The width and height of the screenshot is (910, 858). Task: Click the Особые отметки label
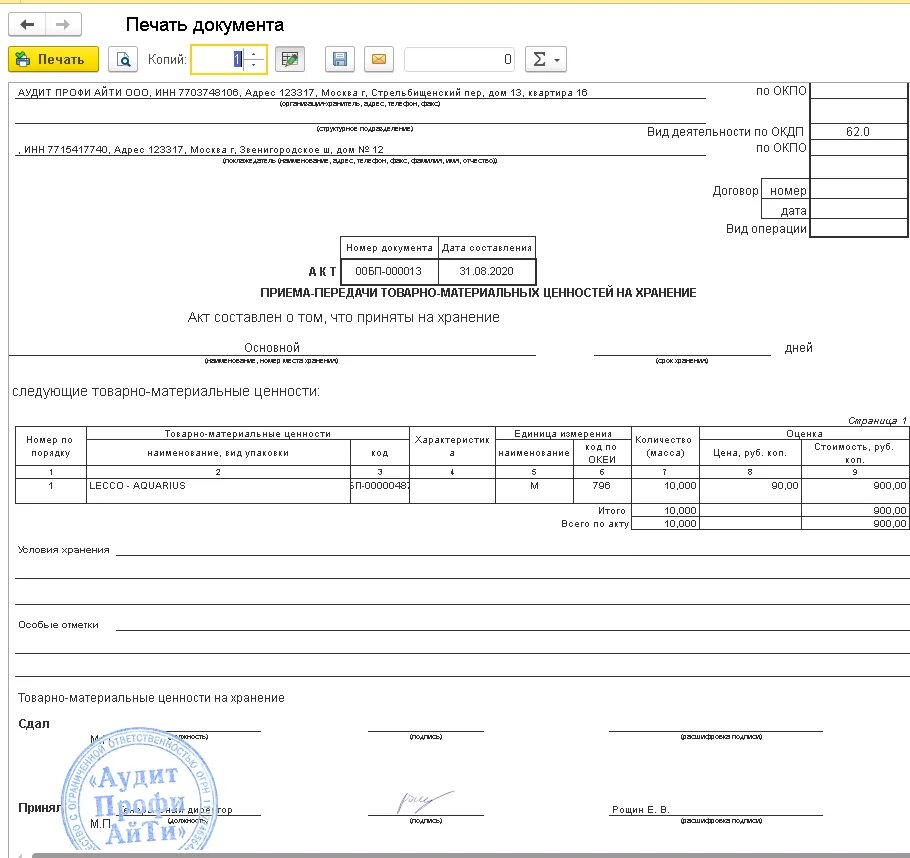[x=58, y=625]
